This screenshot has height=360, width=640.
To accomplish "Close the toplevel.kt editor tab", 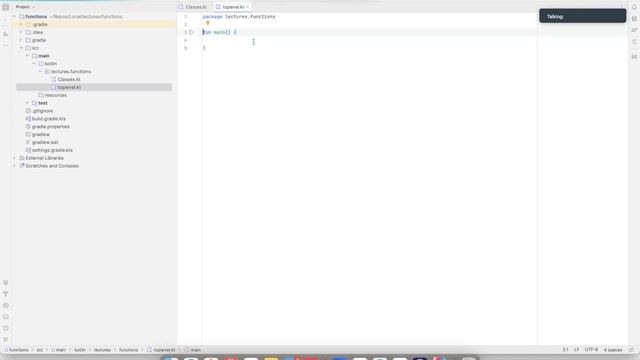I will [247, 7].
